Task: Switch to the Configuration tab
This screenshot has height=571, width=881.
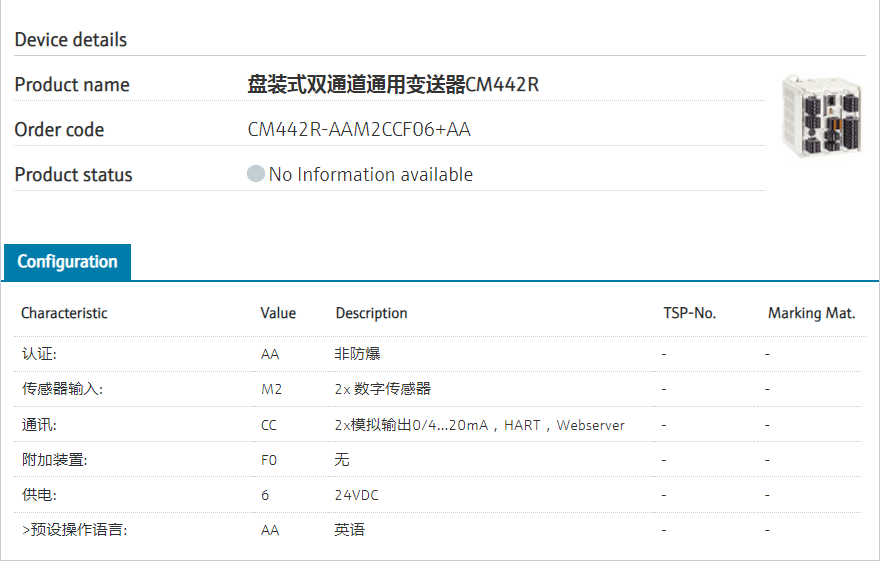Action: point(67,262)
